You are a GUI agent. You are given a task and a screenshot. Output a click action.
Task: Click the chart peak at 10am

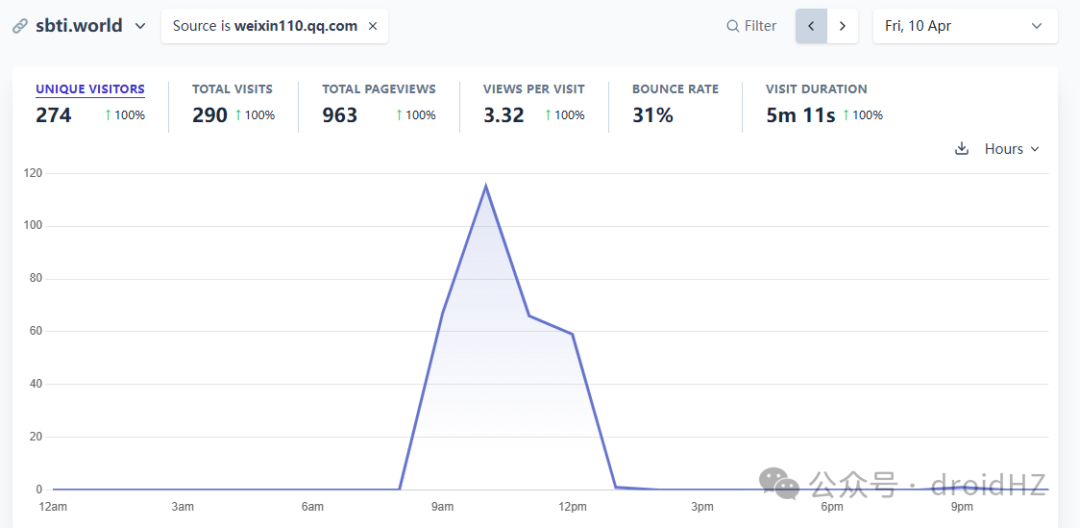[x=486, y=185]
